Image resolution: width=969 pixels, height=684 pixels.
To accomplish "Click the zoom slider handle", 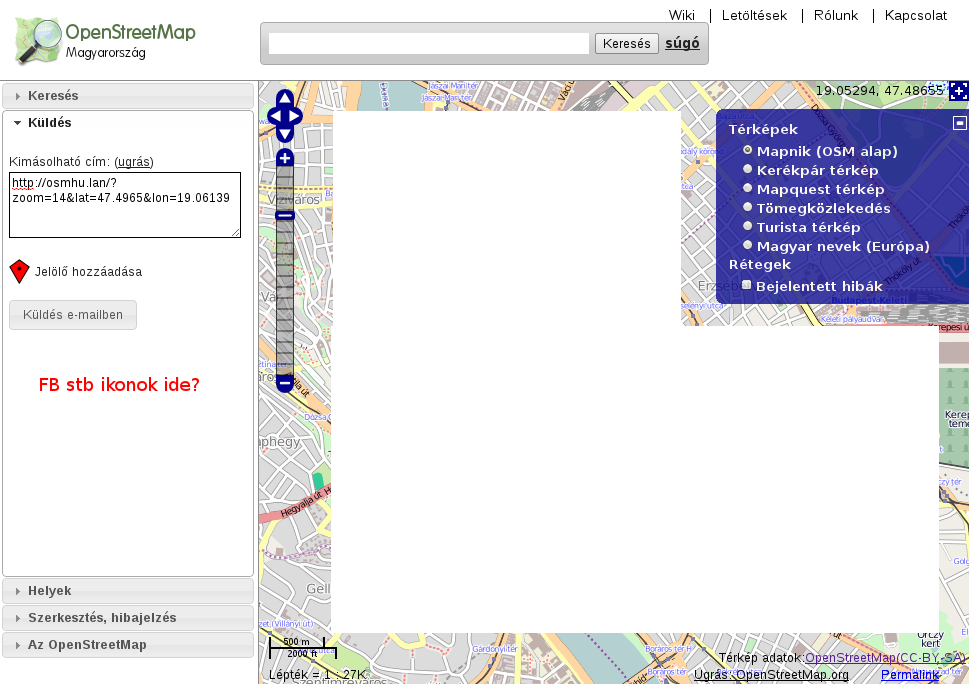I will 285,216.
